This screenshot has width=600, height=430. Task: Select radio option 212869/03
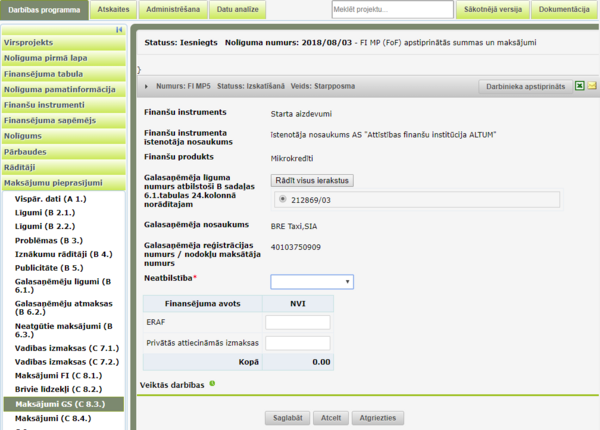pyautogui.click(x=282, y=199)
